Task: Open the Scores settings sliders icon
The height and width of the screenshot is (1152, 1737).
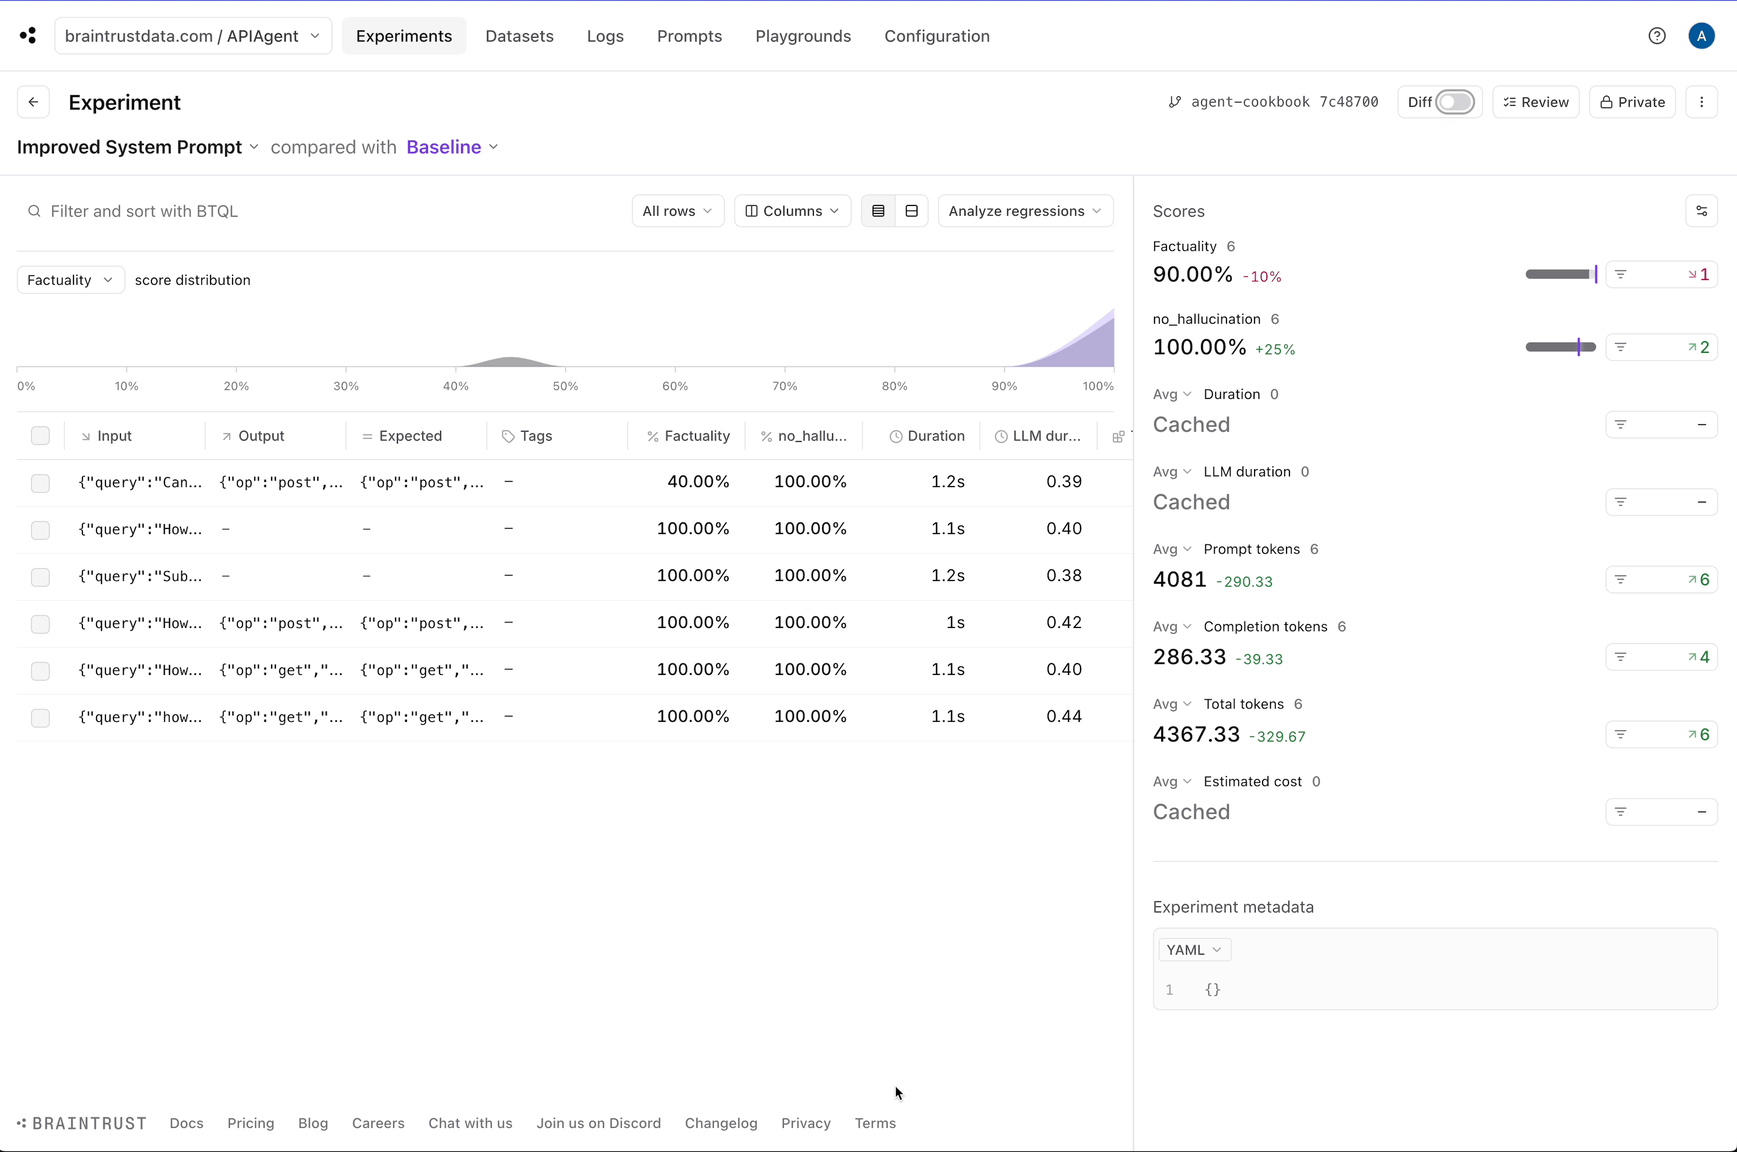Action: tap(1701, 211)
